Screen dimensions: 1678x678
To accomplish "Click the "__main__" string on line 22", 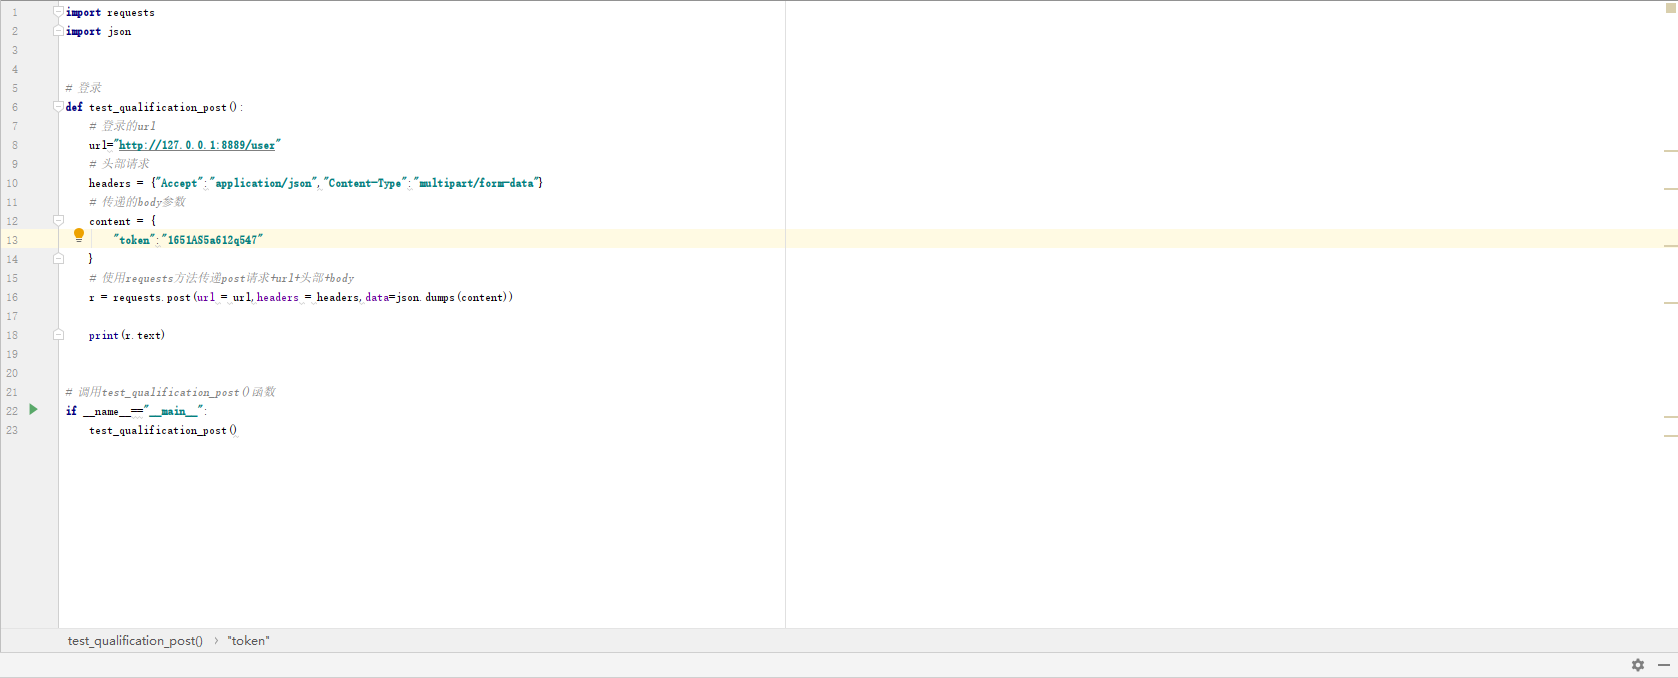I will click(x=174, y=411).
